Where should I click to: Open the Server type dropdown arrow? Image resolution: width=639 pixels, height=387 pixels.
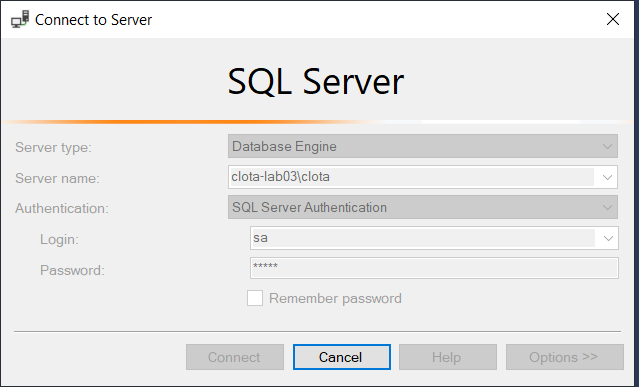(x=607, y=146)
